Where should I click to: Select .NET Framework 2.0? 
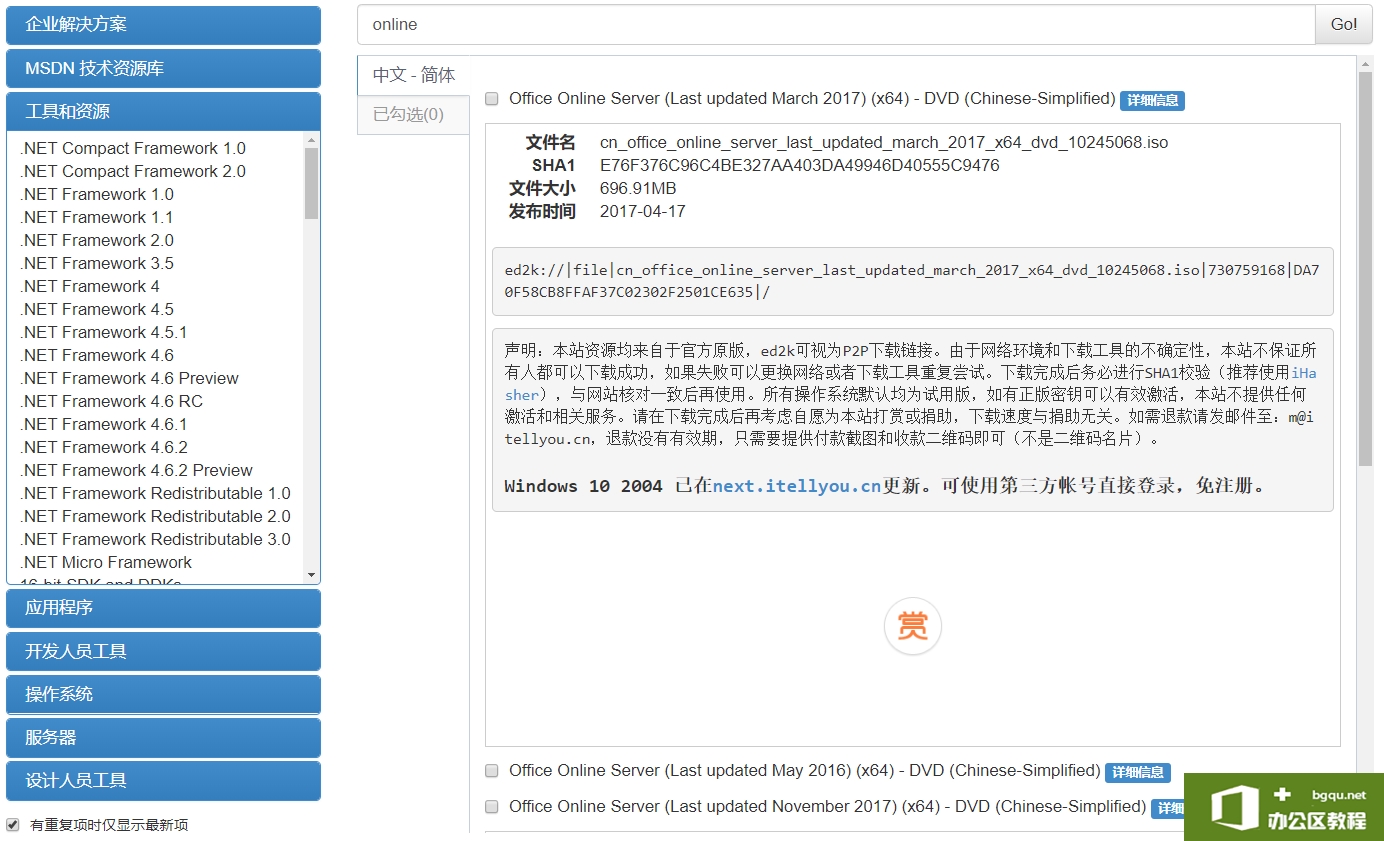point(97,240)
